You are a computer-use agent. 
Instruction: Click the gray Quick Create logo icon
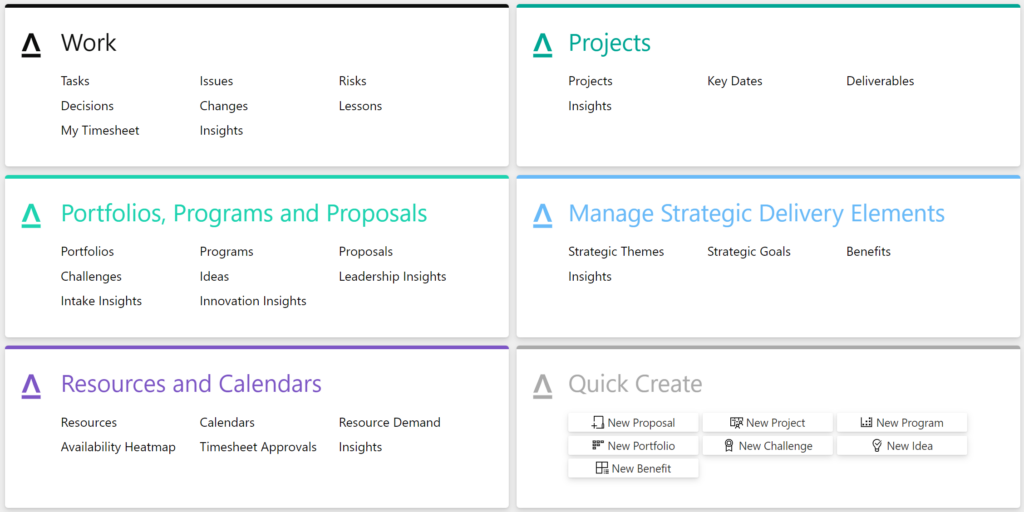click(x=542, y=386)
